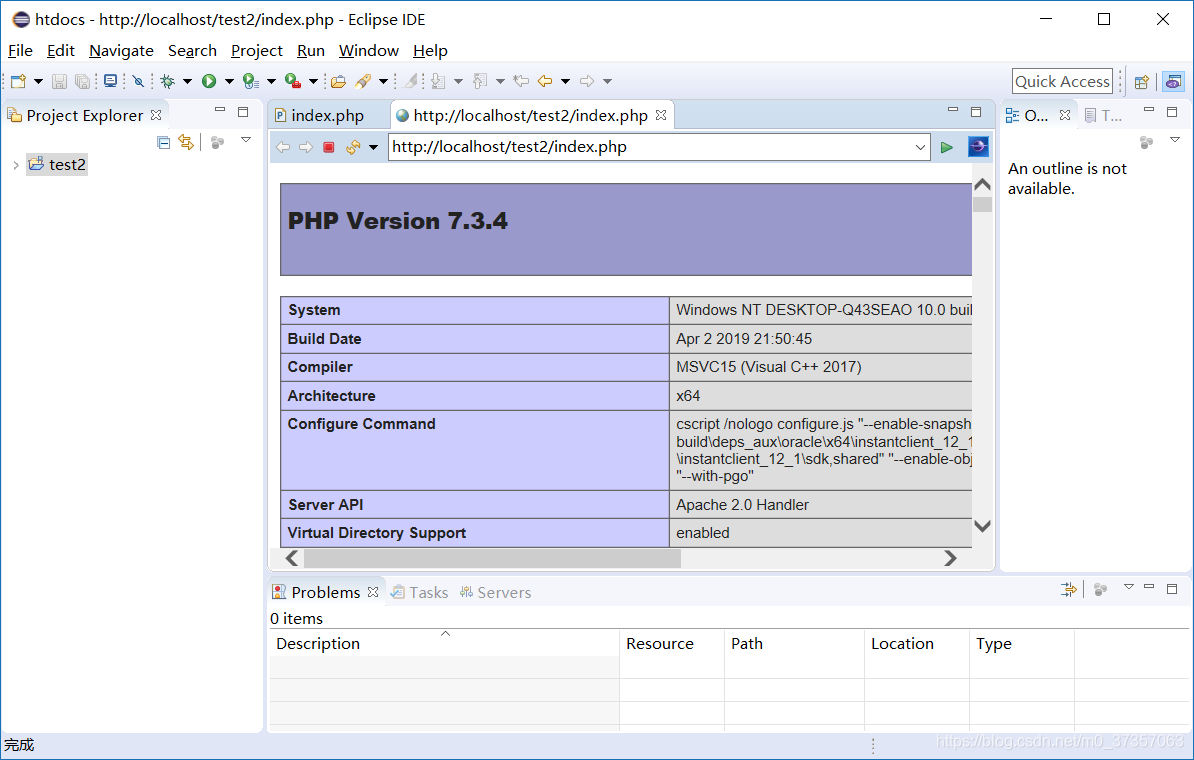
Task: Switch to the Servers tab
Action: click(496, 592)
